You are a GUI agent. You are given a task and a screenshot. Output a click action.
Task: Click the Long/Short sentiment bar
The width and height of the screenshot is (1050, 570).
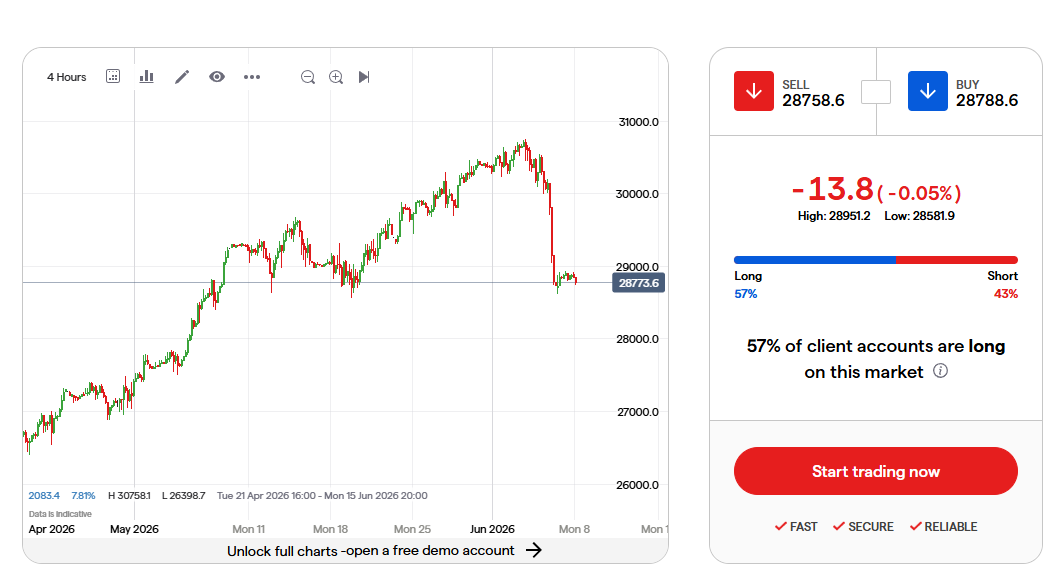[x=876, y=260]
